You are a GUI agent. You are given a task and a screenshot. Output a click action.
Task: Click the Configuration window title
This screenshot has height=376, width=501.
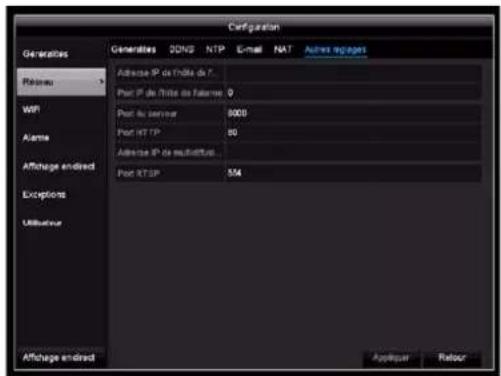click(x=254, y=27)
